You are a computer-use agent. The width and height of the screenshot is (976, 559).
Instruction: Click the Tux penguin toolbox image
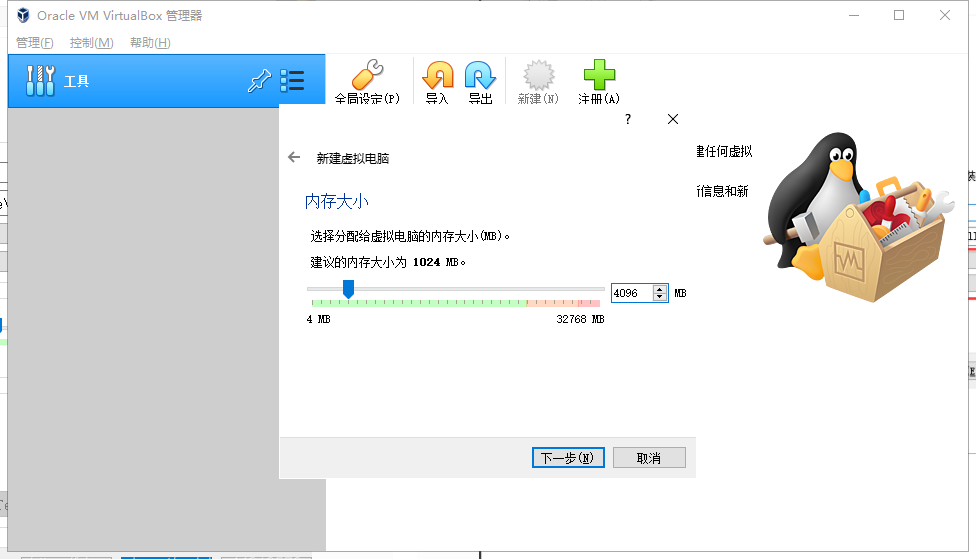pyautogui.click(x=859, y=216)
